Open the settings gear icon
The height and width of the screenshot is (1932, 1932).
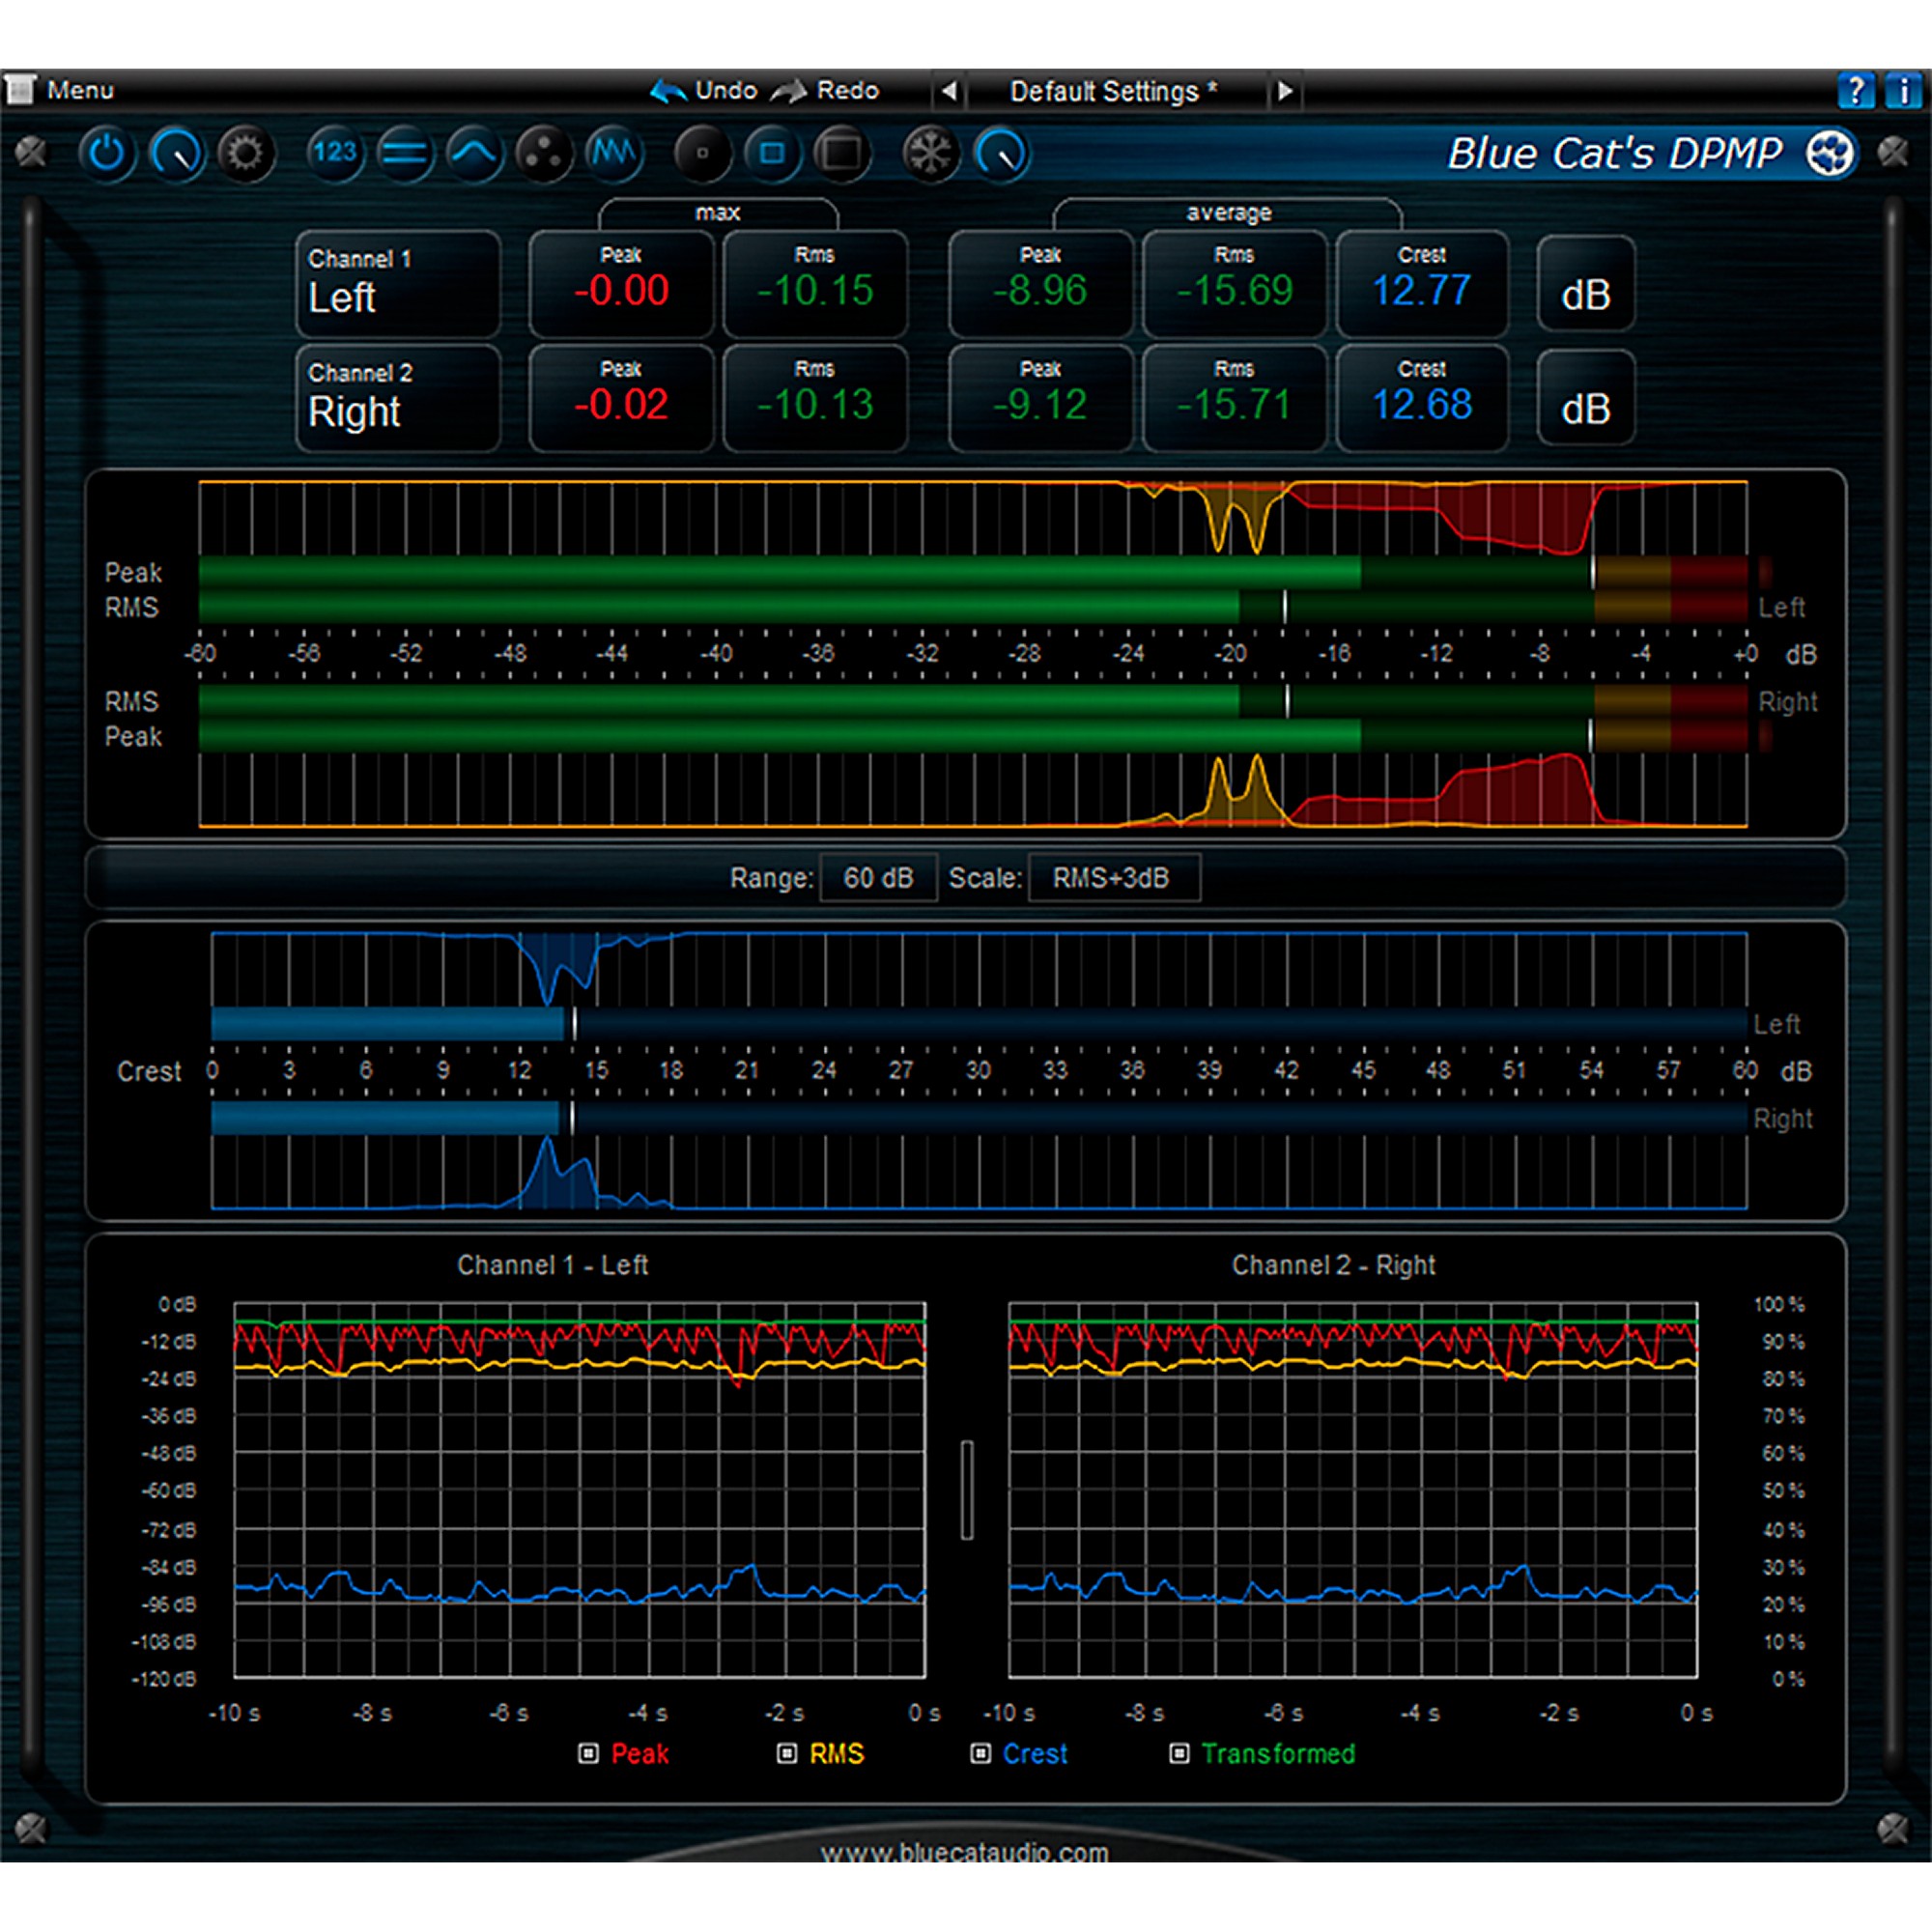click(x=243, y=153)
